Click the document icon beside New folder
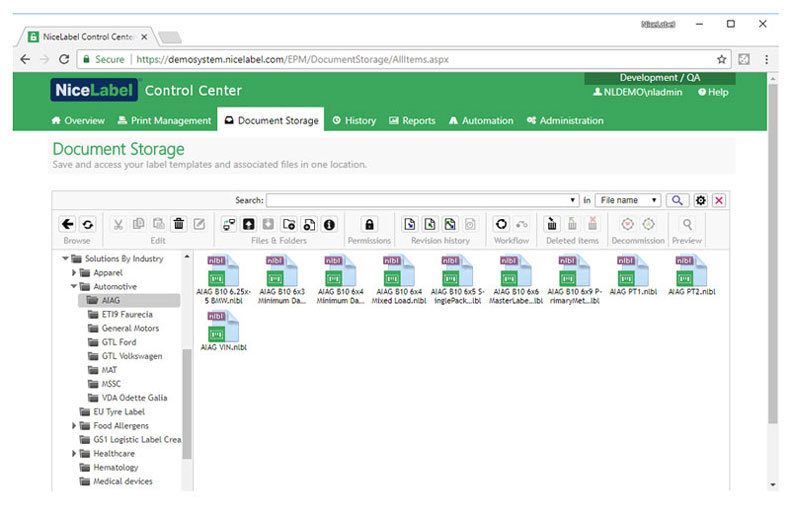This screenshot has height=514, width=790. click(x=309, y=224)
